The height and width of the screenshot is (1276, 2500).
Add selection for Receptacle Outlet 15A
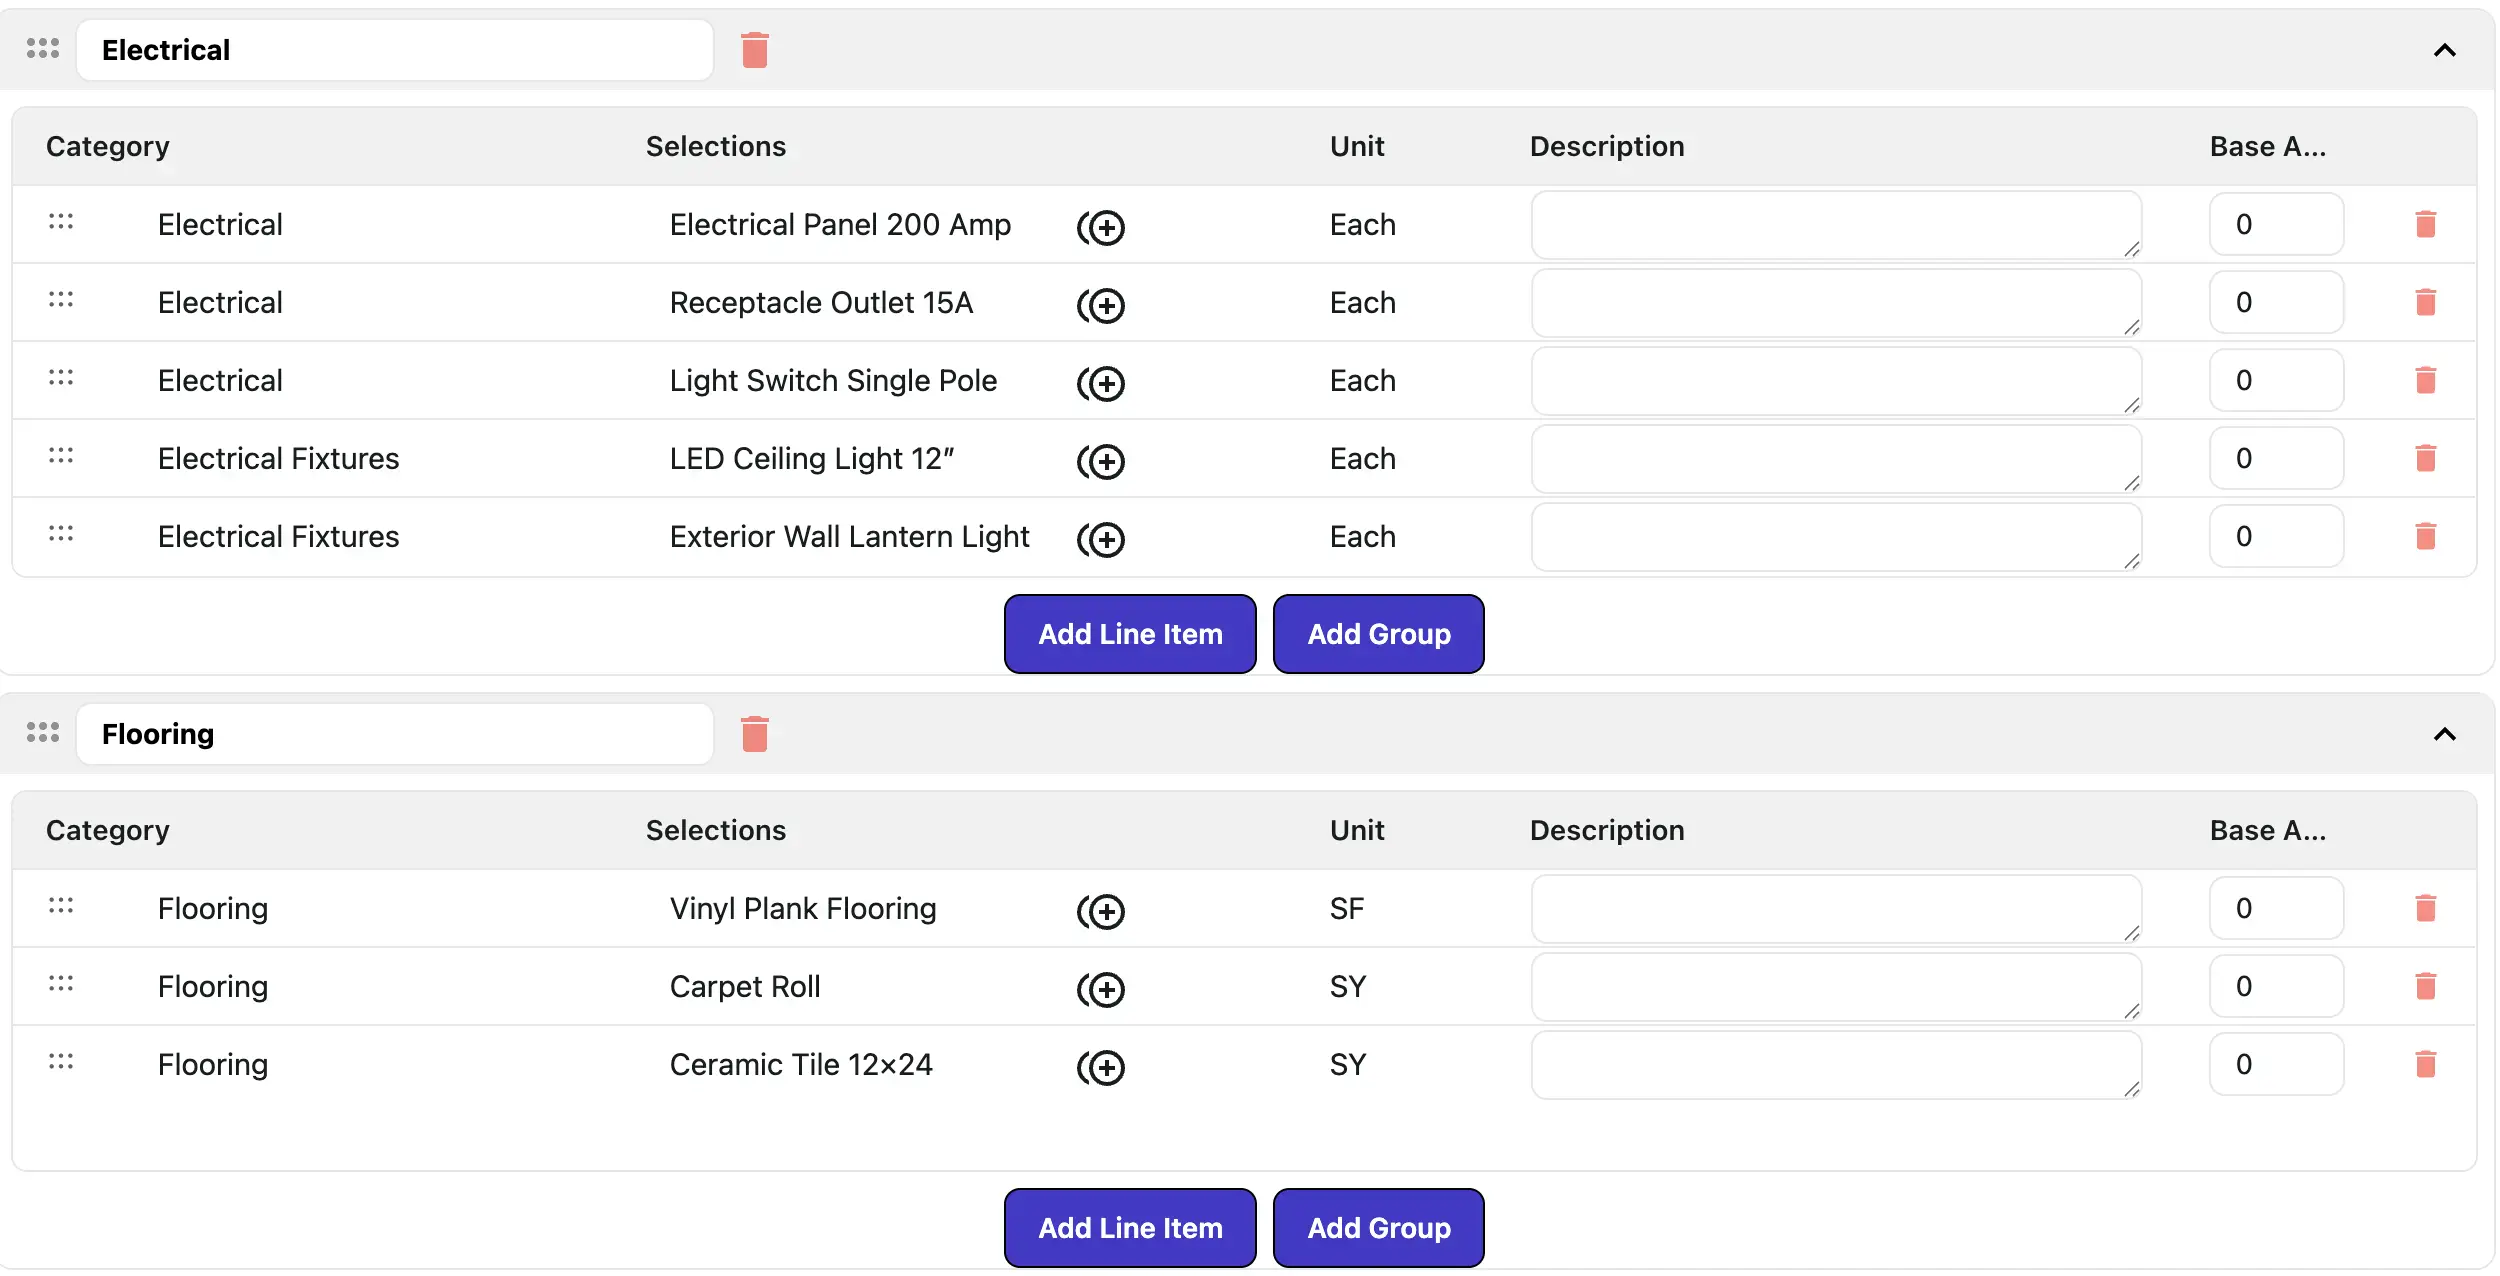pyautogui.click(x=1101, y=305)
